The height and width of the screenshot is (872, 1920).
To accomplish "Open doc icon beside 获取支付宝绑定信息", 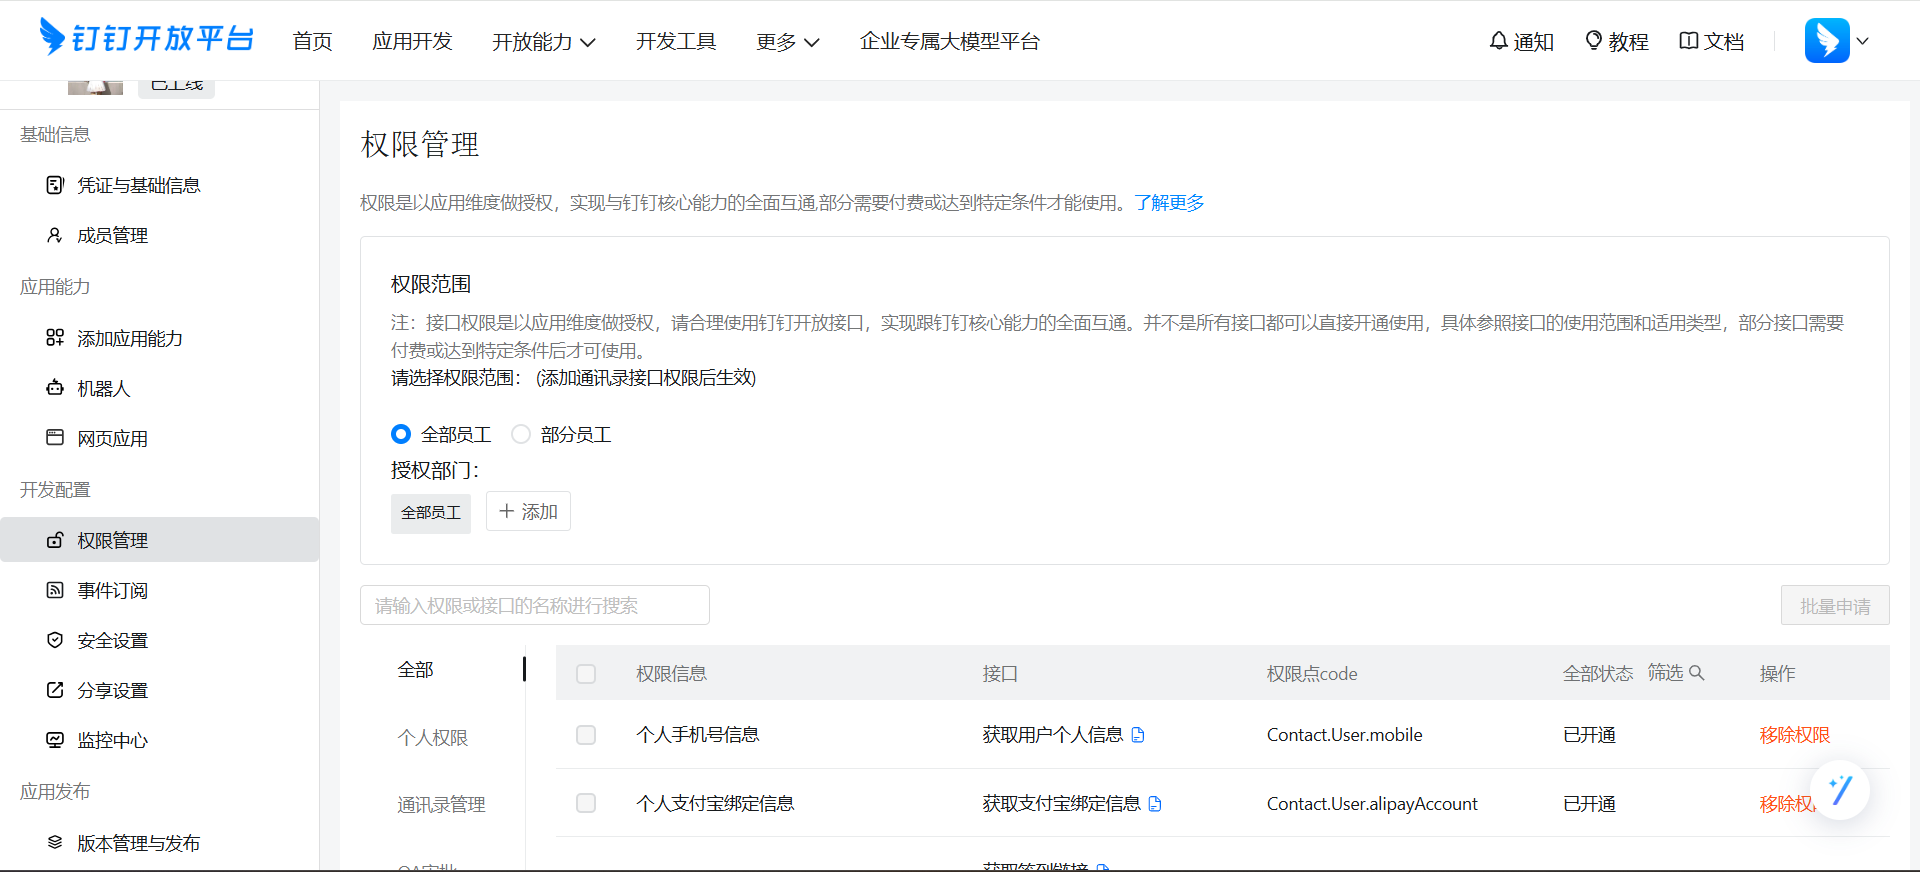I will click(1155, 804).
